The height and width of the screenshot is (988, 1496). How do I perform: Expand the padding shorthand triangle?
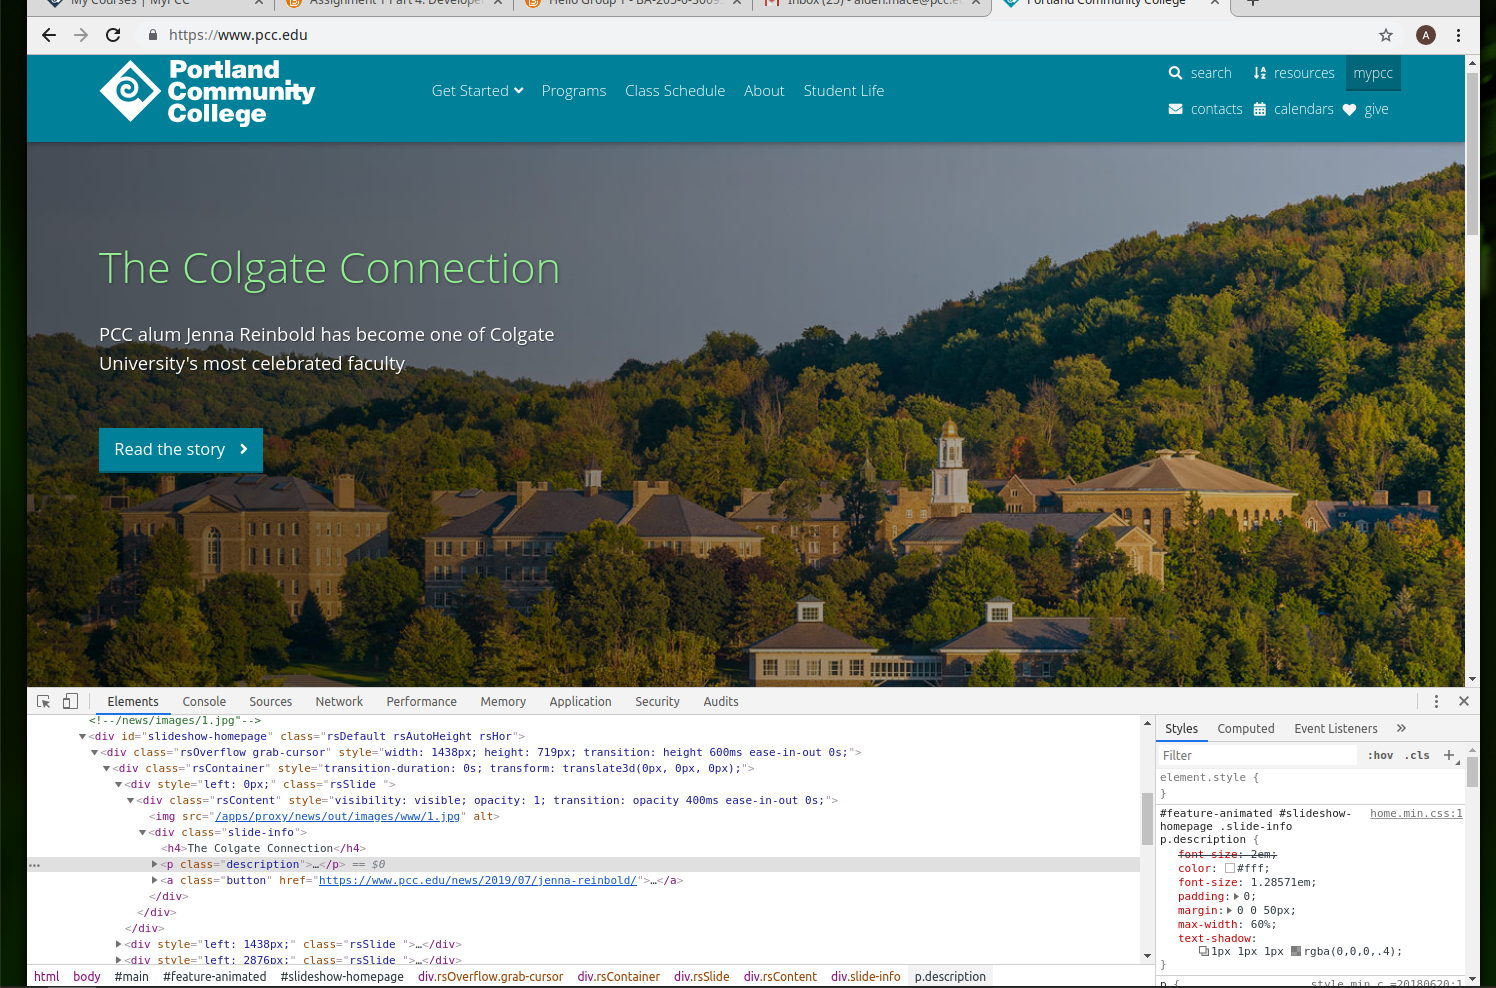tap(1237, 897)
